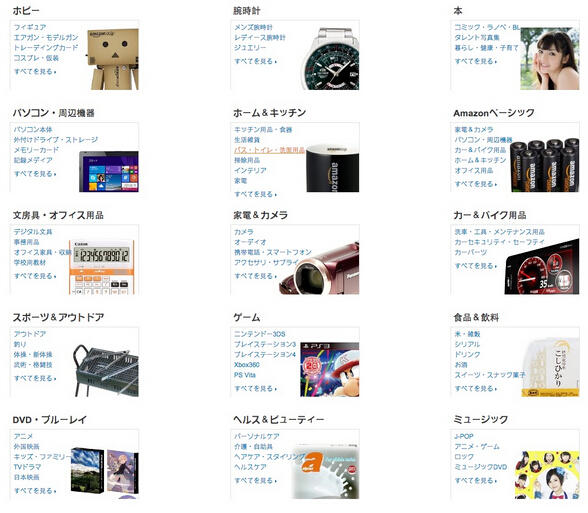The width and height of the screenshot is (588, 513).
Task: Open the J-POP link
Action: [x=464, y=436]
